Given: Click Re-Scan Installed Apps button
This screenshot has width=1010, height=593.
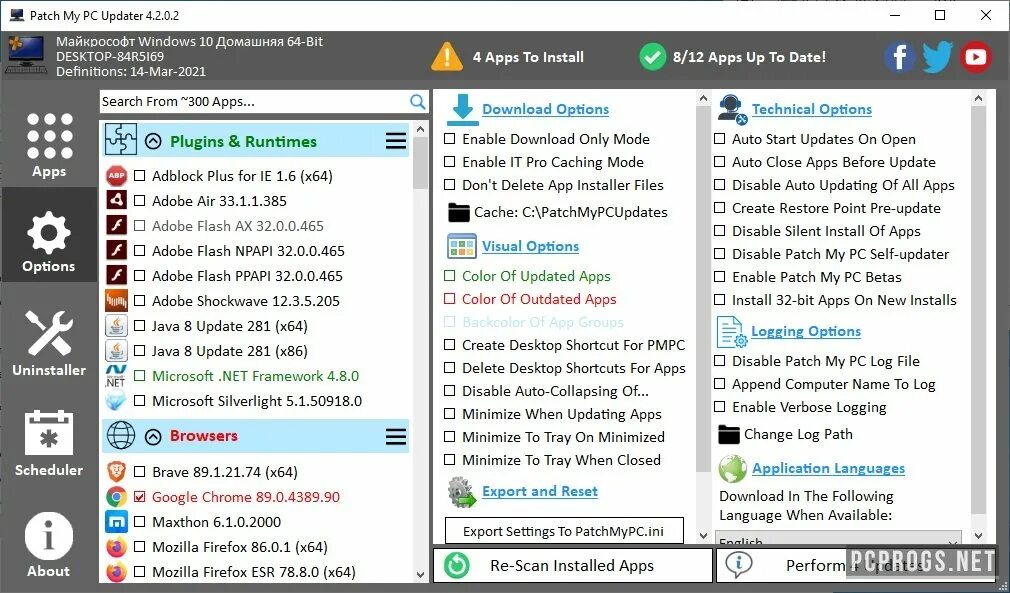Looking at the screenshot, I should point(573,565).
